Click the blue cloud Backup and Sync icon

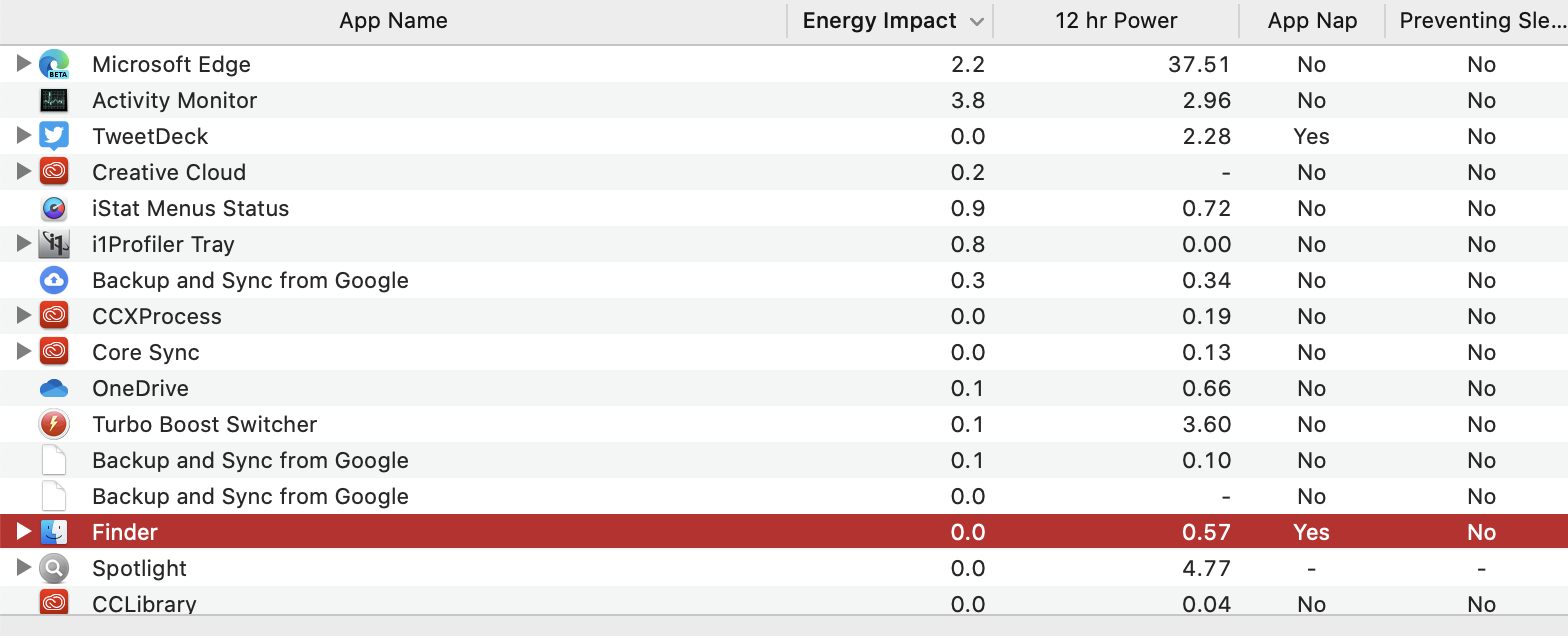pos(54,280)
